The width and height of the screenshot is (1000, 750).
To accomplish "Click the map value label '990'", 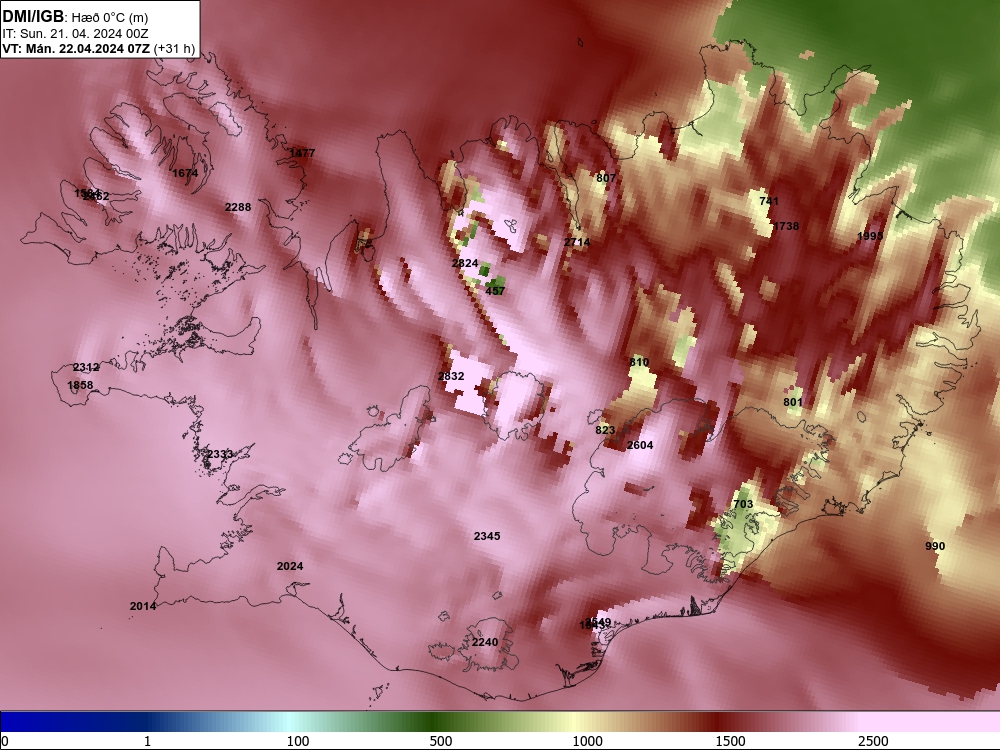I will [935, 546].
